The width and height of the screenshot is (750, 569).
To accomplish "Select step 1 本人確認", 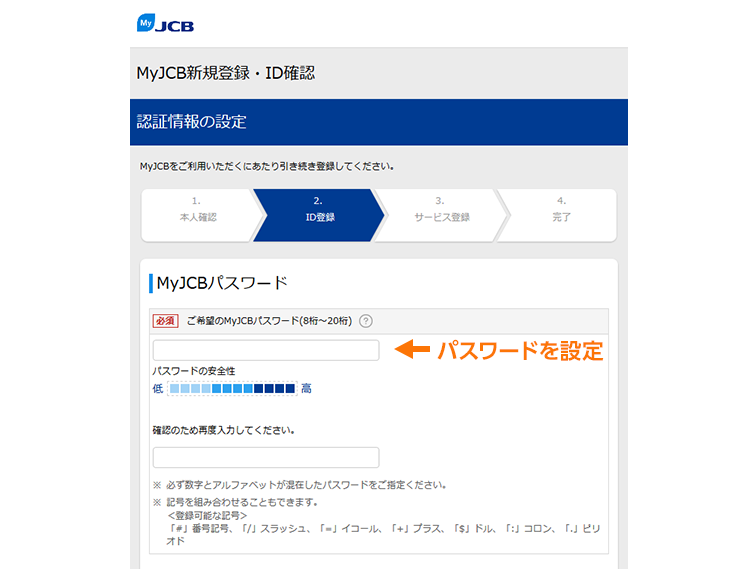I will point(198,215).
